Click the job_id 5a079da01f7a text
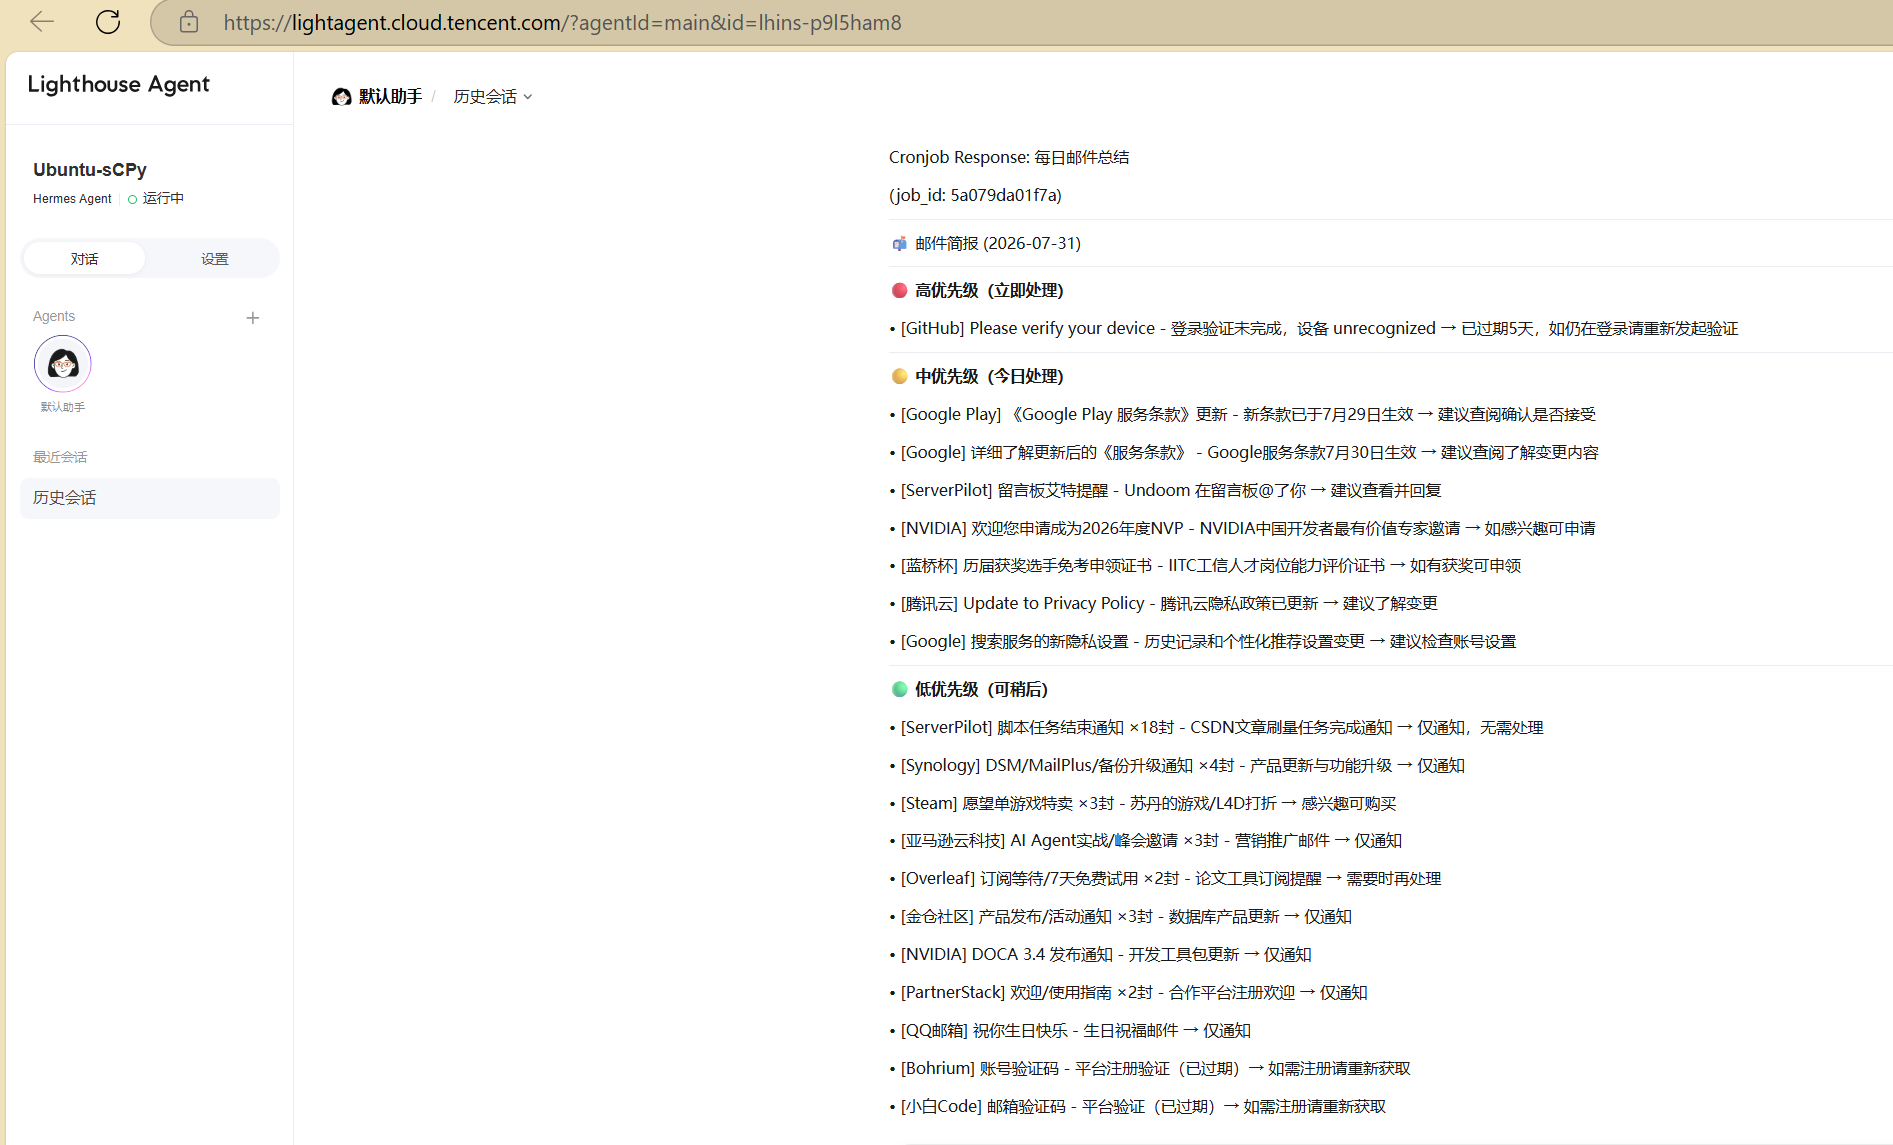The height and width of the screenshot is (1145, 1893). point(975,195)
